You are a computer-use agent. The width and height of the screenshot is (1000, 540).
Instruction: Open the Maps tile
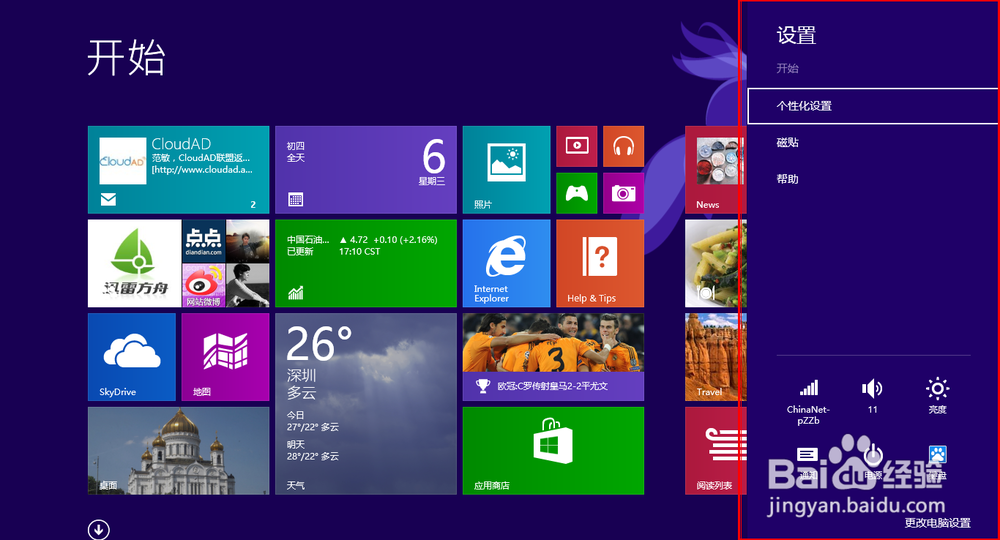(225, 357)
